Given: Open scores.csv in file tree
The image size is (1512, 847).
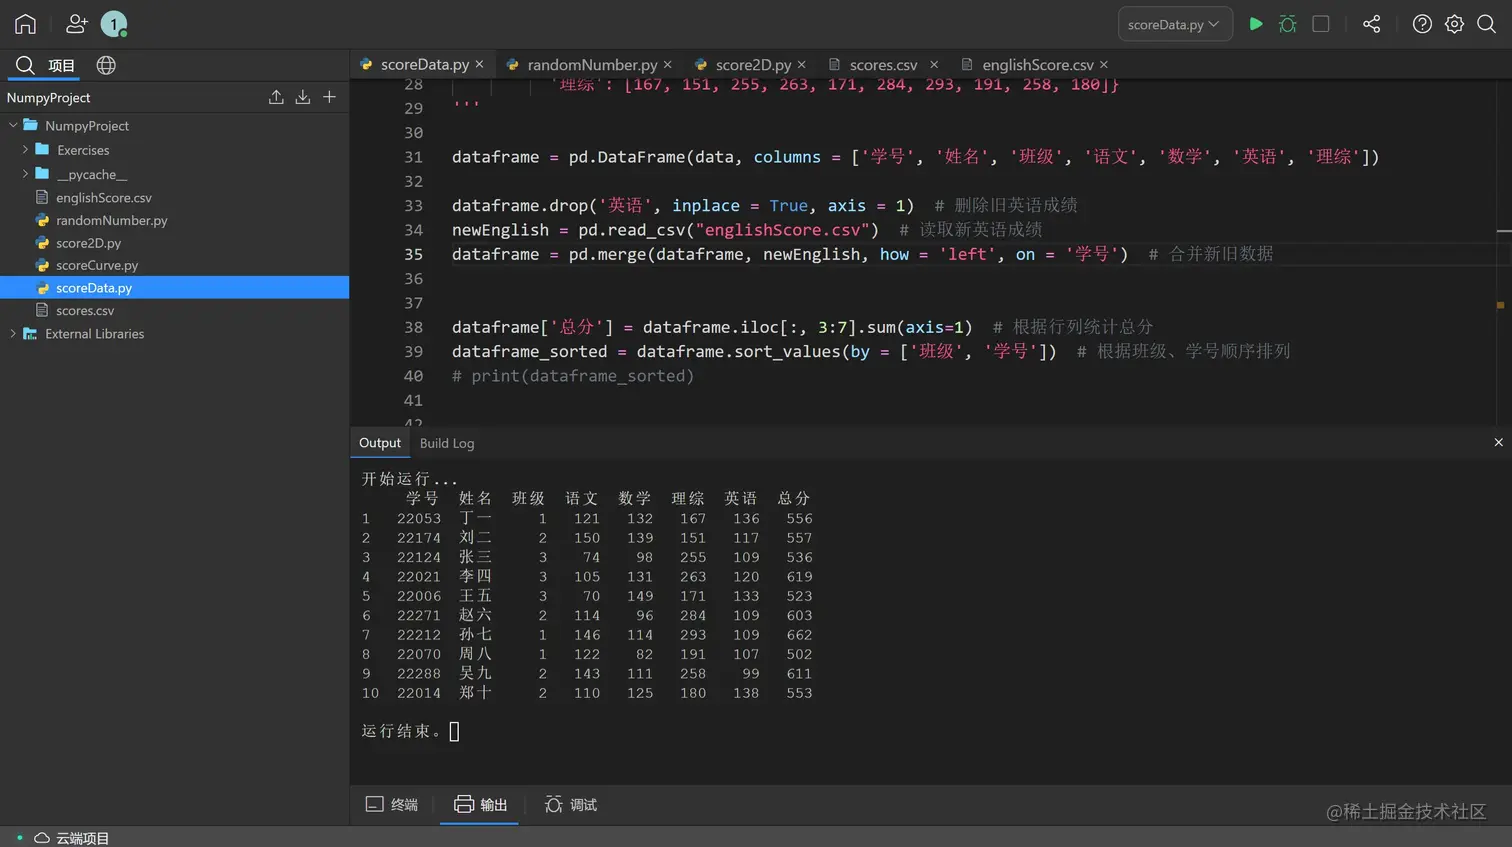Looking at the screenshot, I should pyautogui.click(x=85, y=310).
